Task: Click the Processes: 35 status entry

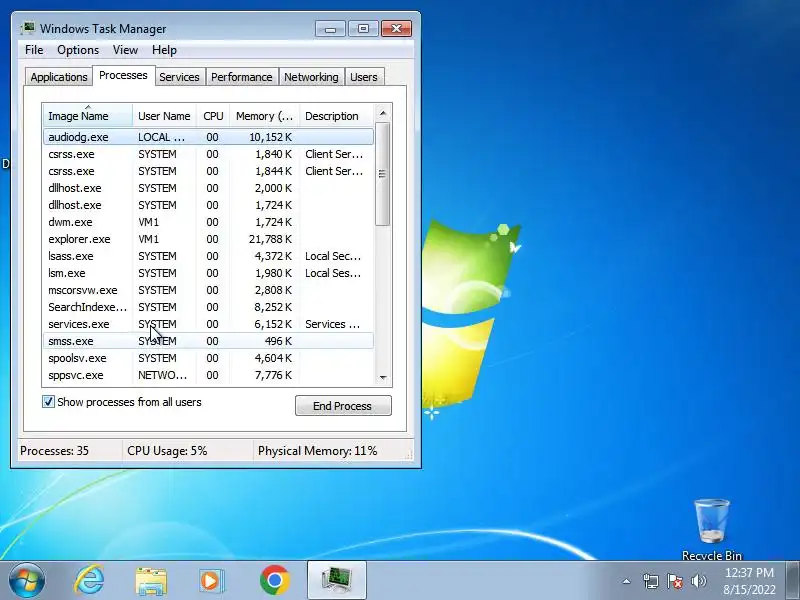Action: pyautogui.click(x=55, y=451)
